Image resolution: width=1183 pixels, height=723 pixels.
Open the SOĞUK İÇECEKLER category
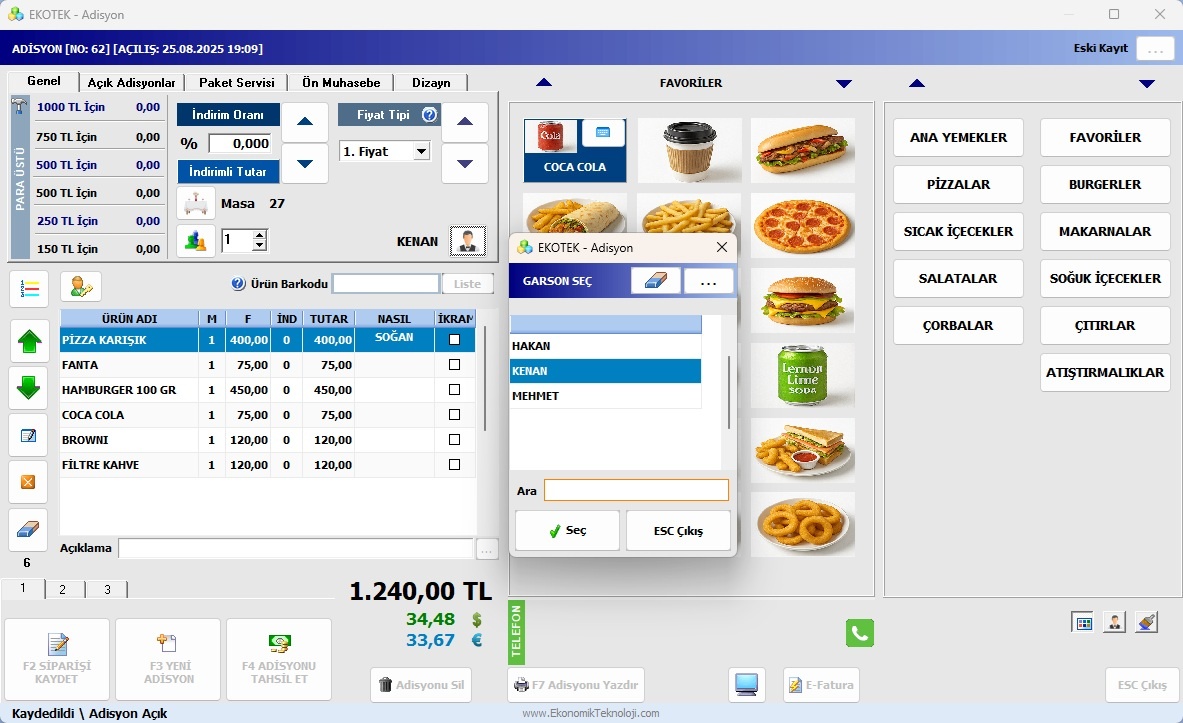1105,278
